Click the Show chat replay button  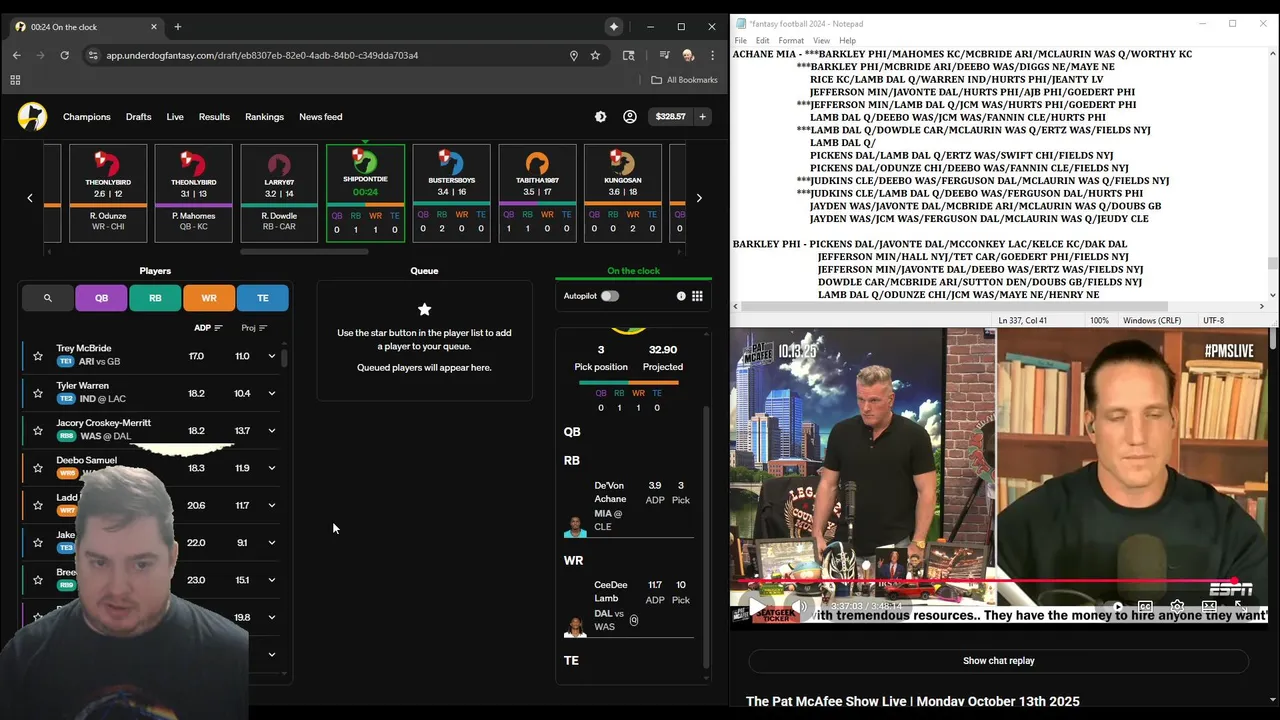(x=998, y=661)
